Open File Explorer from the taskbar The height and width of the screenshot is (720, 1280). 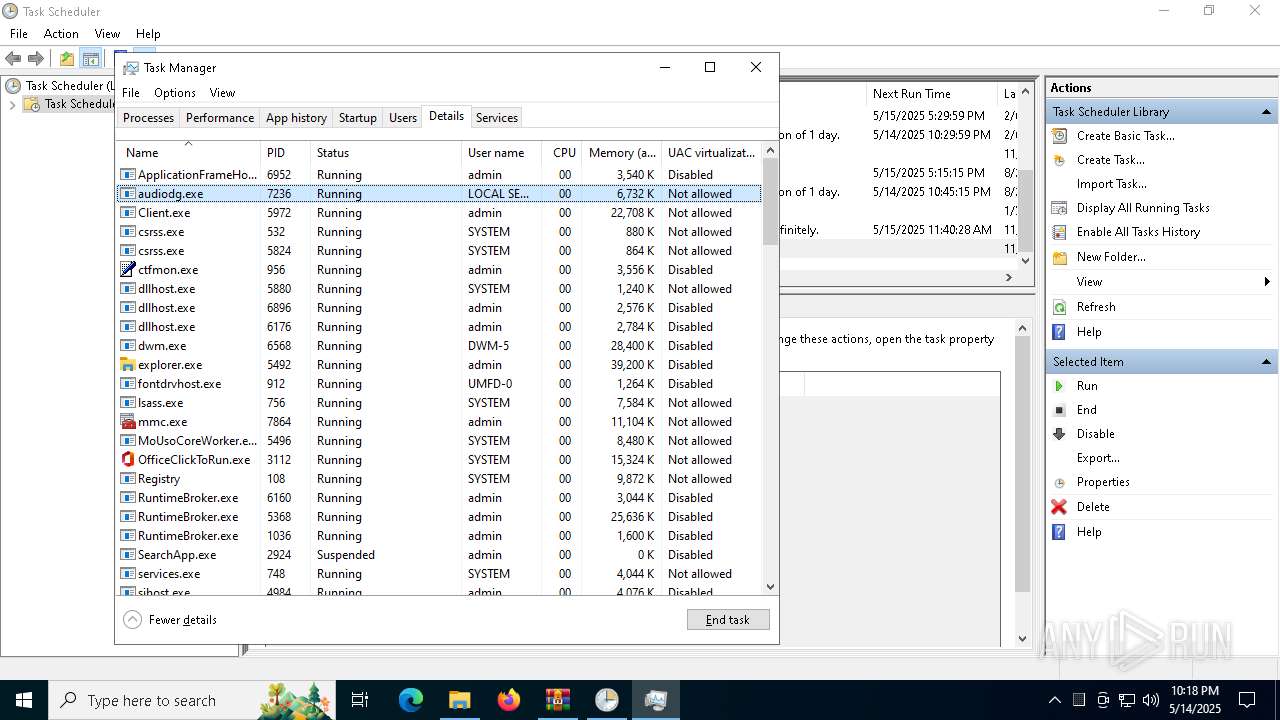[459, 700]
